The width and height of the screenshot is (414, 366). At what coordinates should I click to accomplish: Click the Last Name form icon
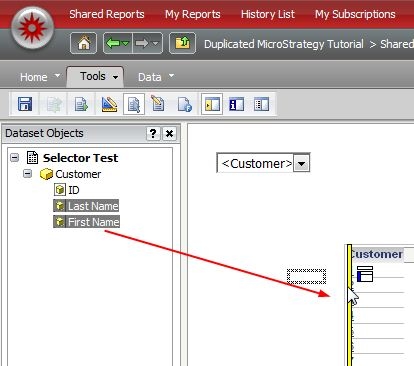pyautogui.click(x=60, y=206)
